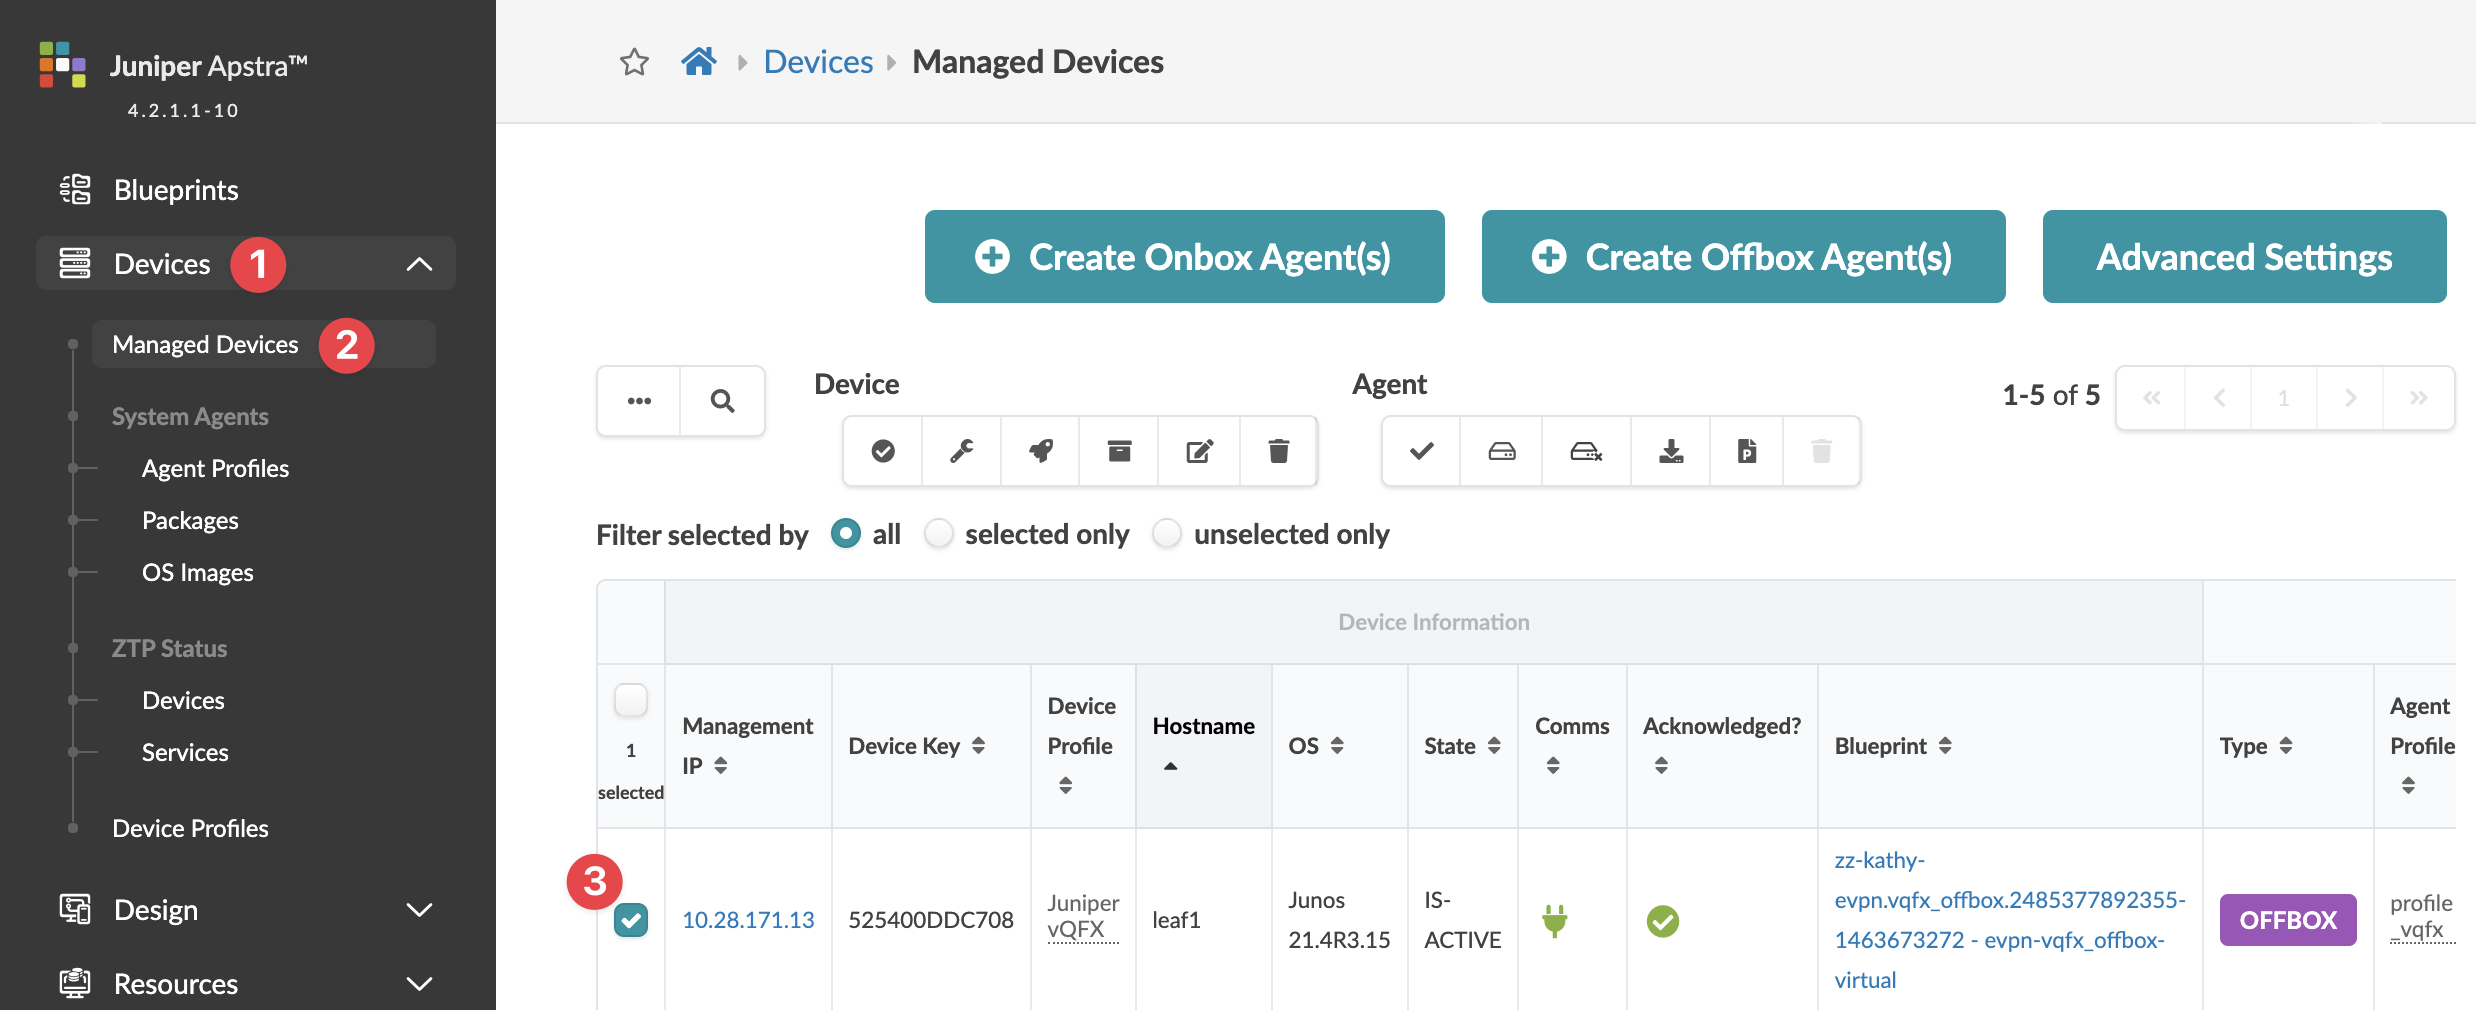Viewport: 2476px width, 1010px height.
Task: Select the 'selected only' filter radio
Action: click(x=939, y=534)
